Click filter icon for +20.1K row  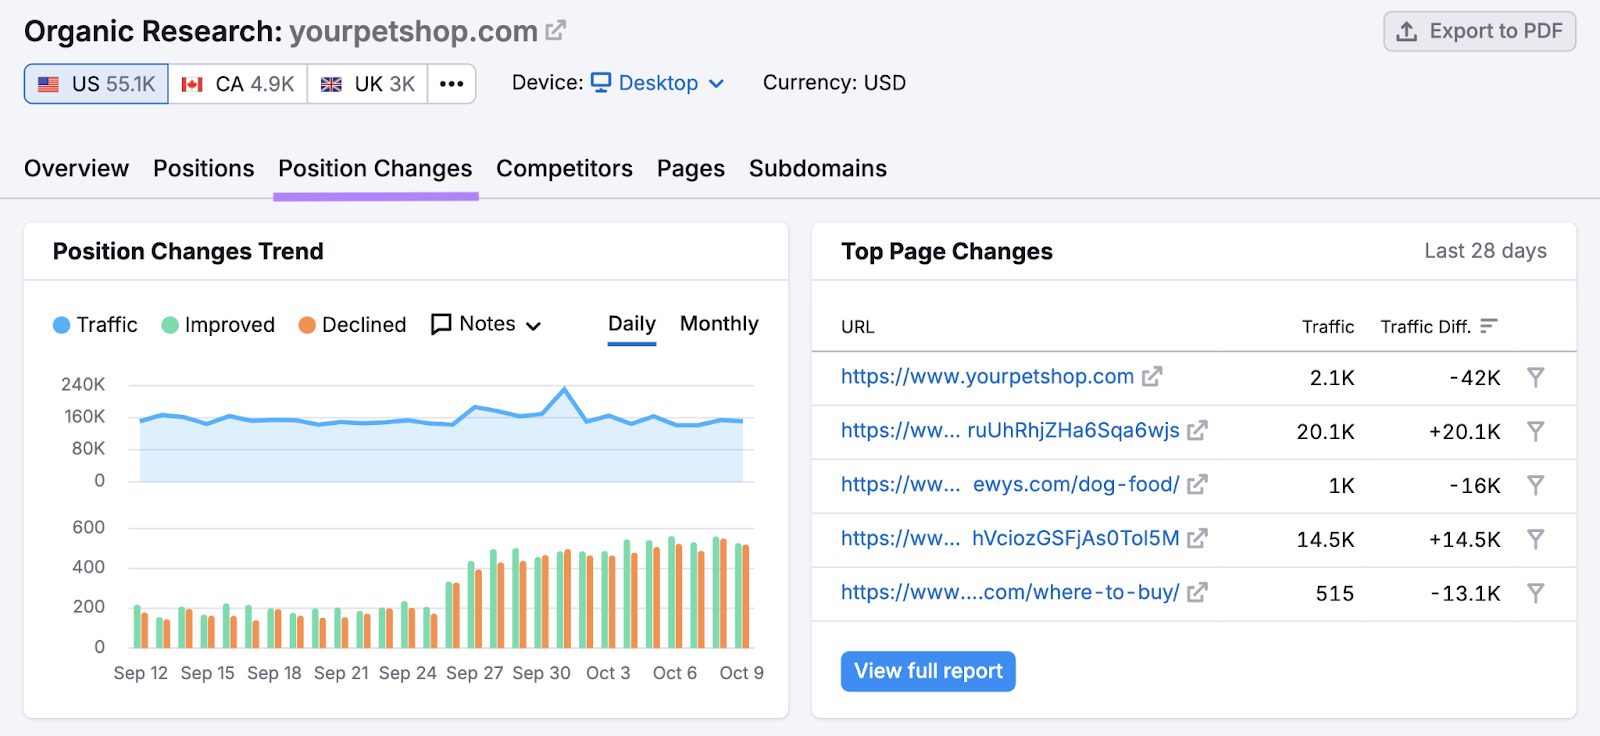pyautogui.click(x=1536, y=431)
